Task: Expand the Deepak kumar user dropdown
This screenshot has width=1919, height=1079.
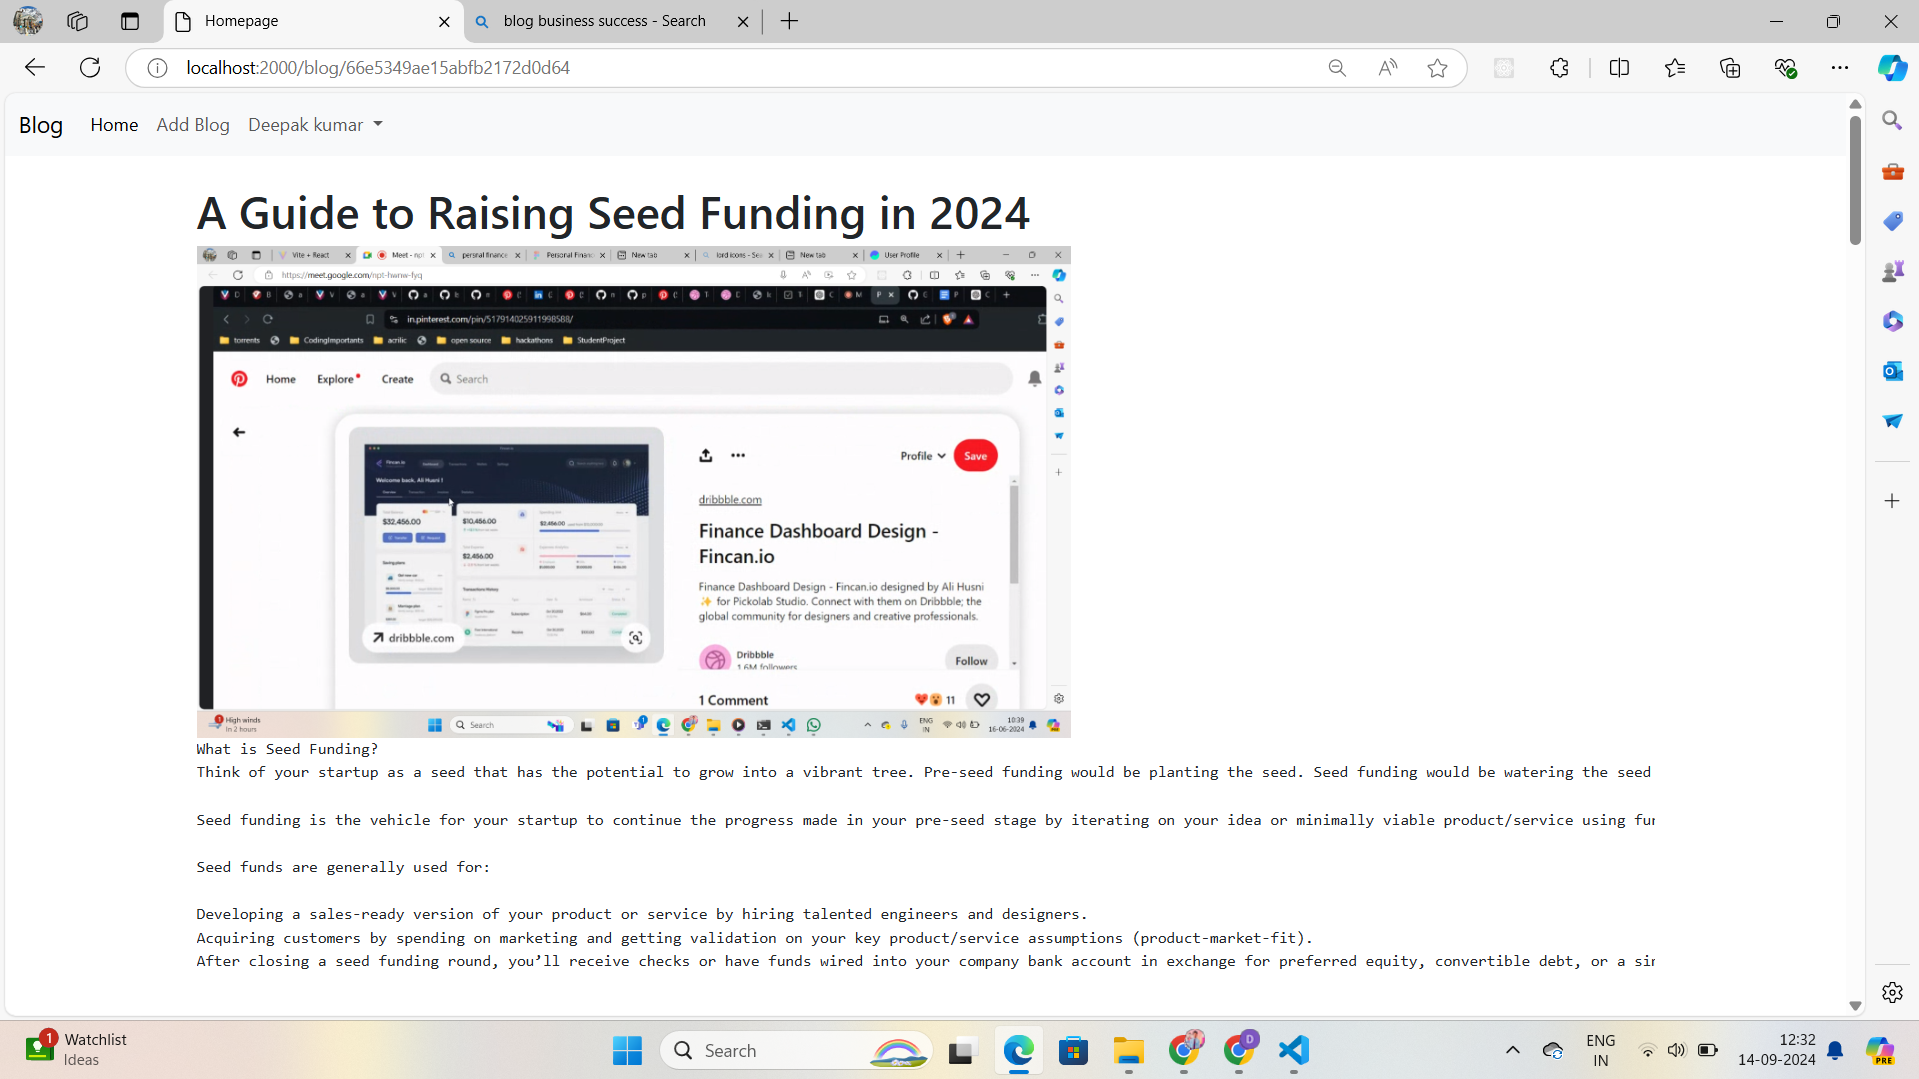Action: click(315, 125)
